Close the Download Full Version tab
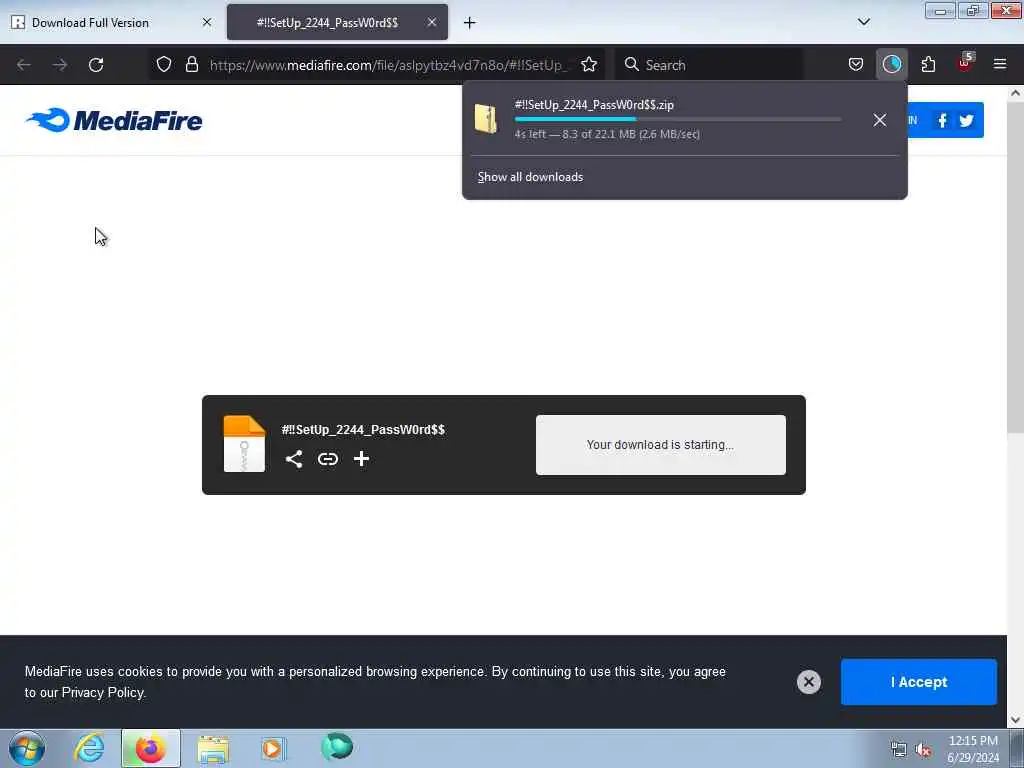Screen dimensions: 1024x768 (x=207, y=22)
